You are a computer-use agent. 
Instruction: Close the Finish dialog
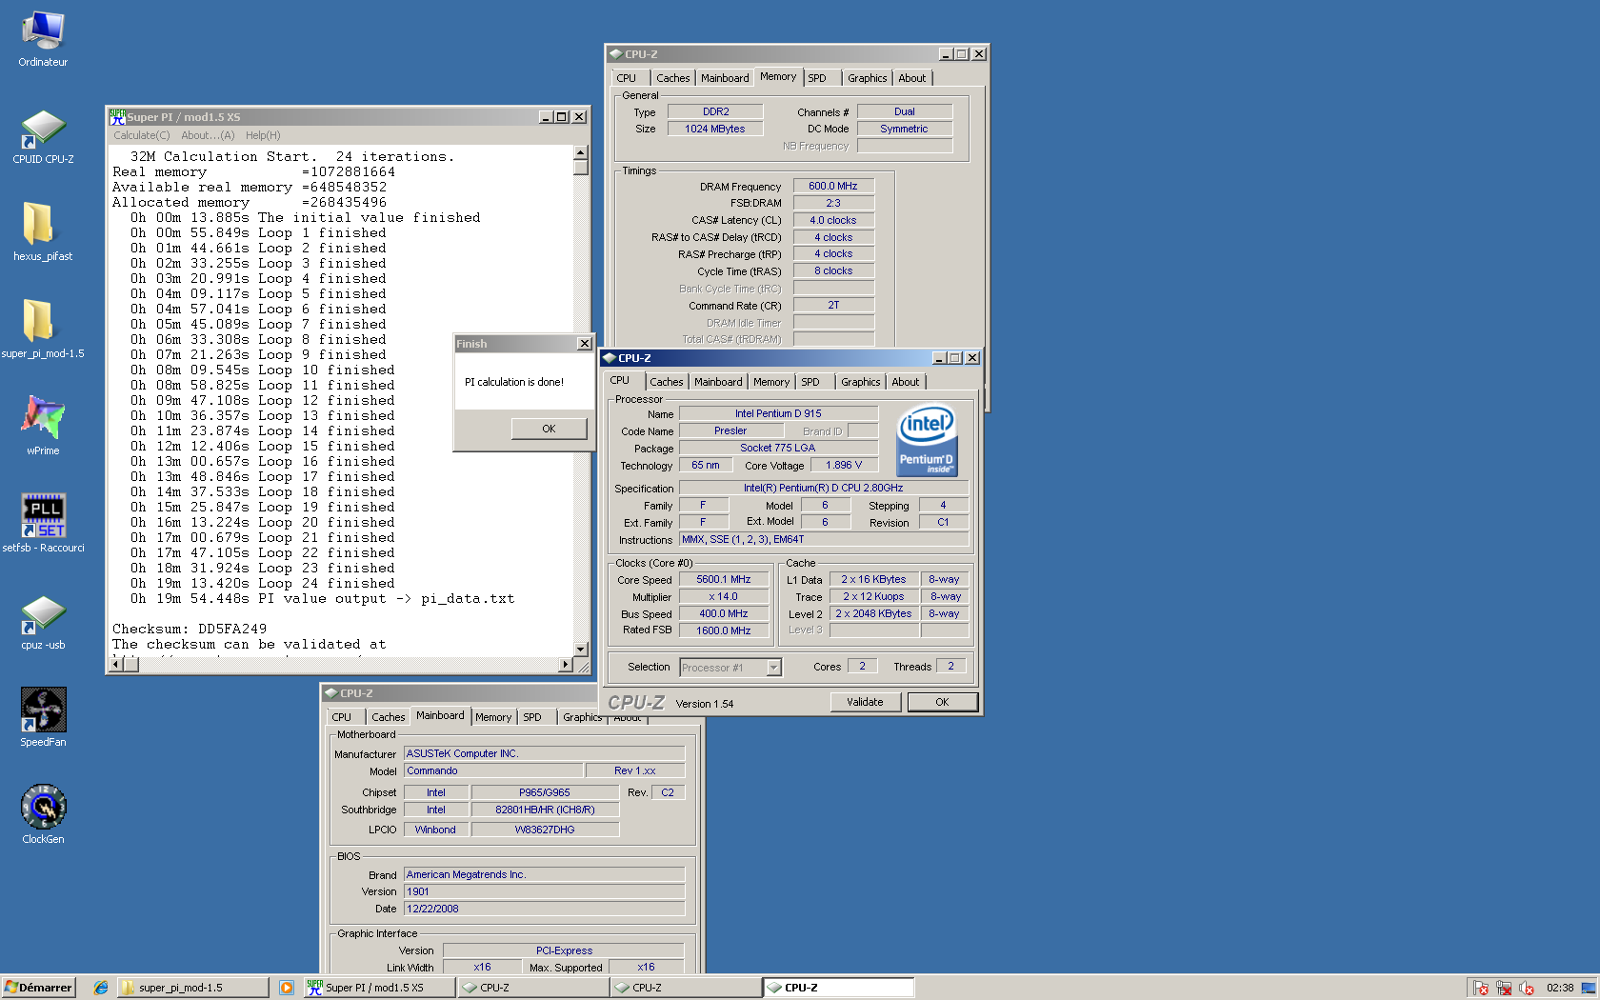point(585,343)
